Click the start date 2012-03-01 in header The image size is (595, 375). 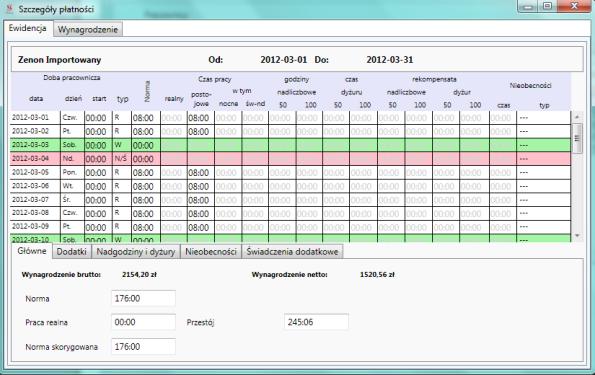(283, 60)
